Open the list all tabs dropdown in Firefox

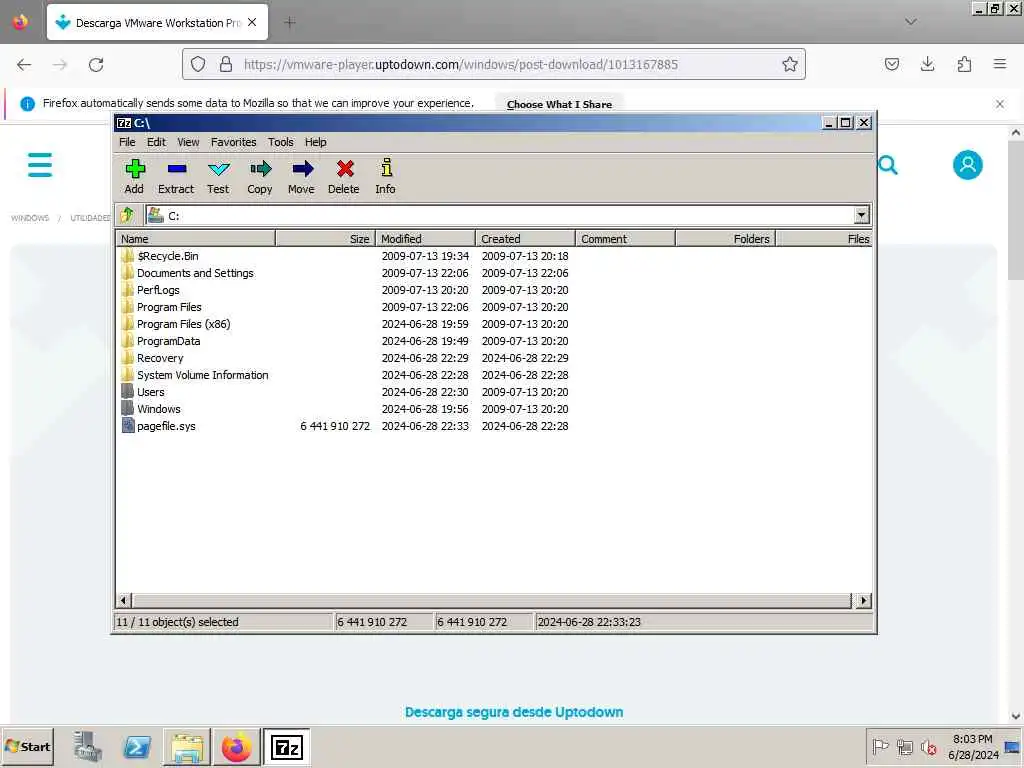(x=910, y=22)
